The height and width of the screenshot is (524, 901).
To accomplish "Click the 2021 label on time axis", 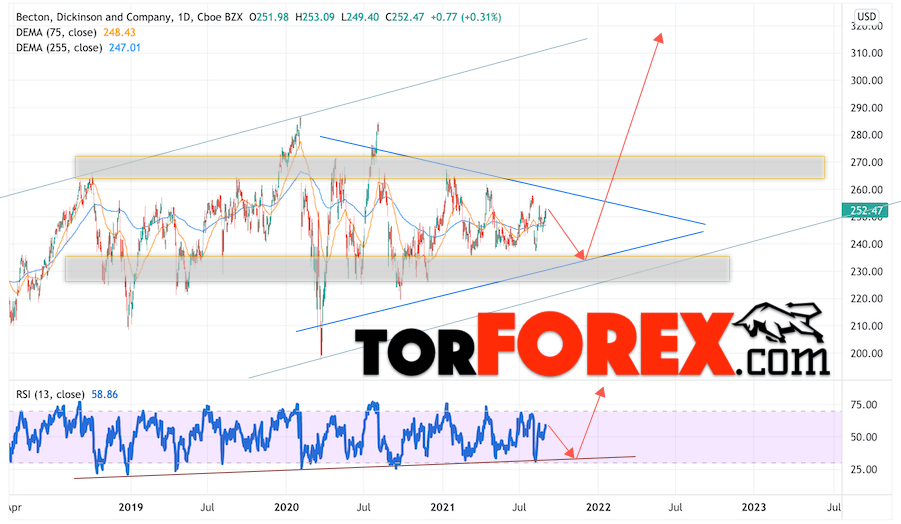I will point(442,507).
